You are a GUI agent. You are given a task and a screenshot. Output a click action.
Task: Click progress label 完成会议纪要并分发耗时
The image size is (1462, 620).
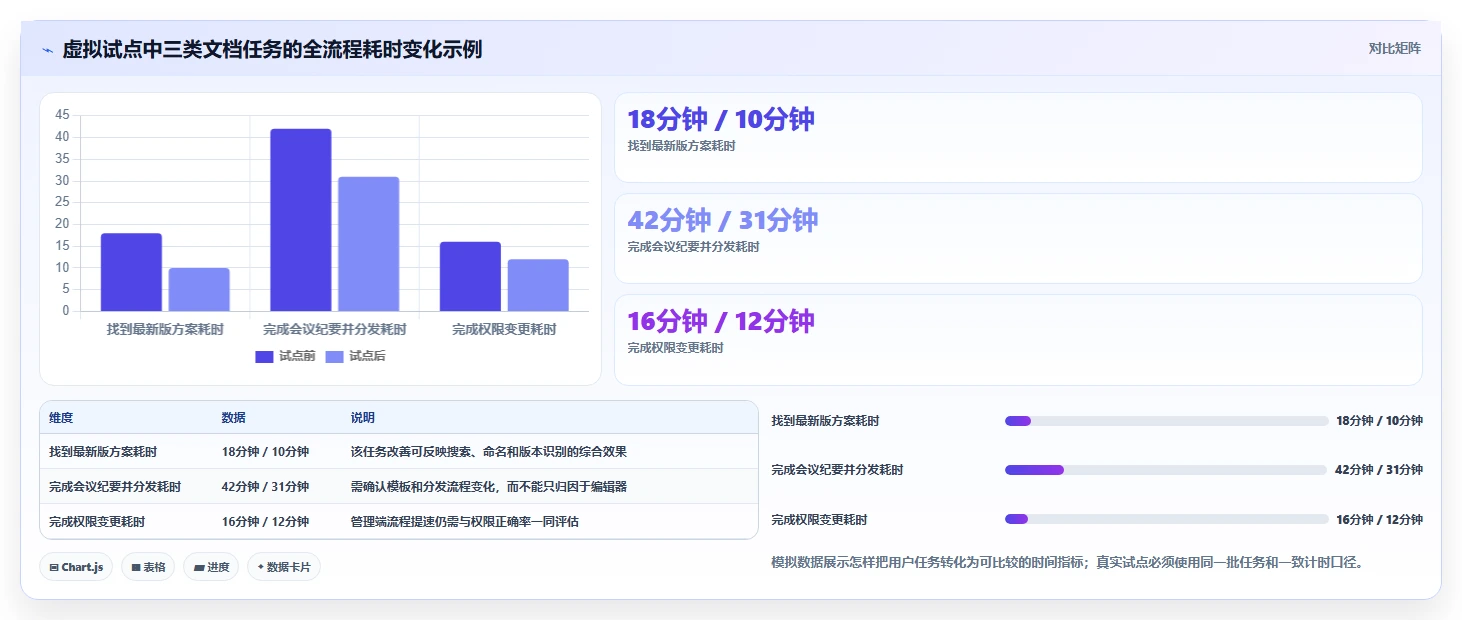tap(838, 470)
